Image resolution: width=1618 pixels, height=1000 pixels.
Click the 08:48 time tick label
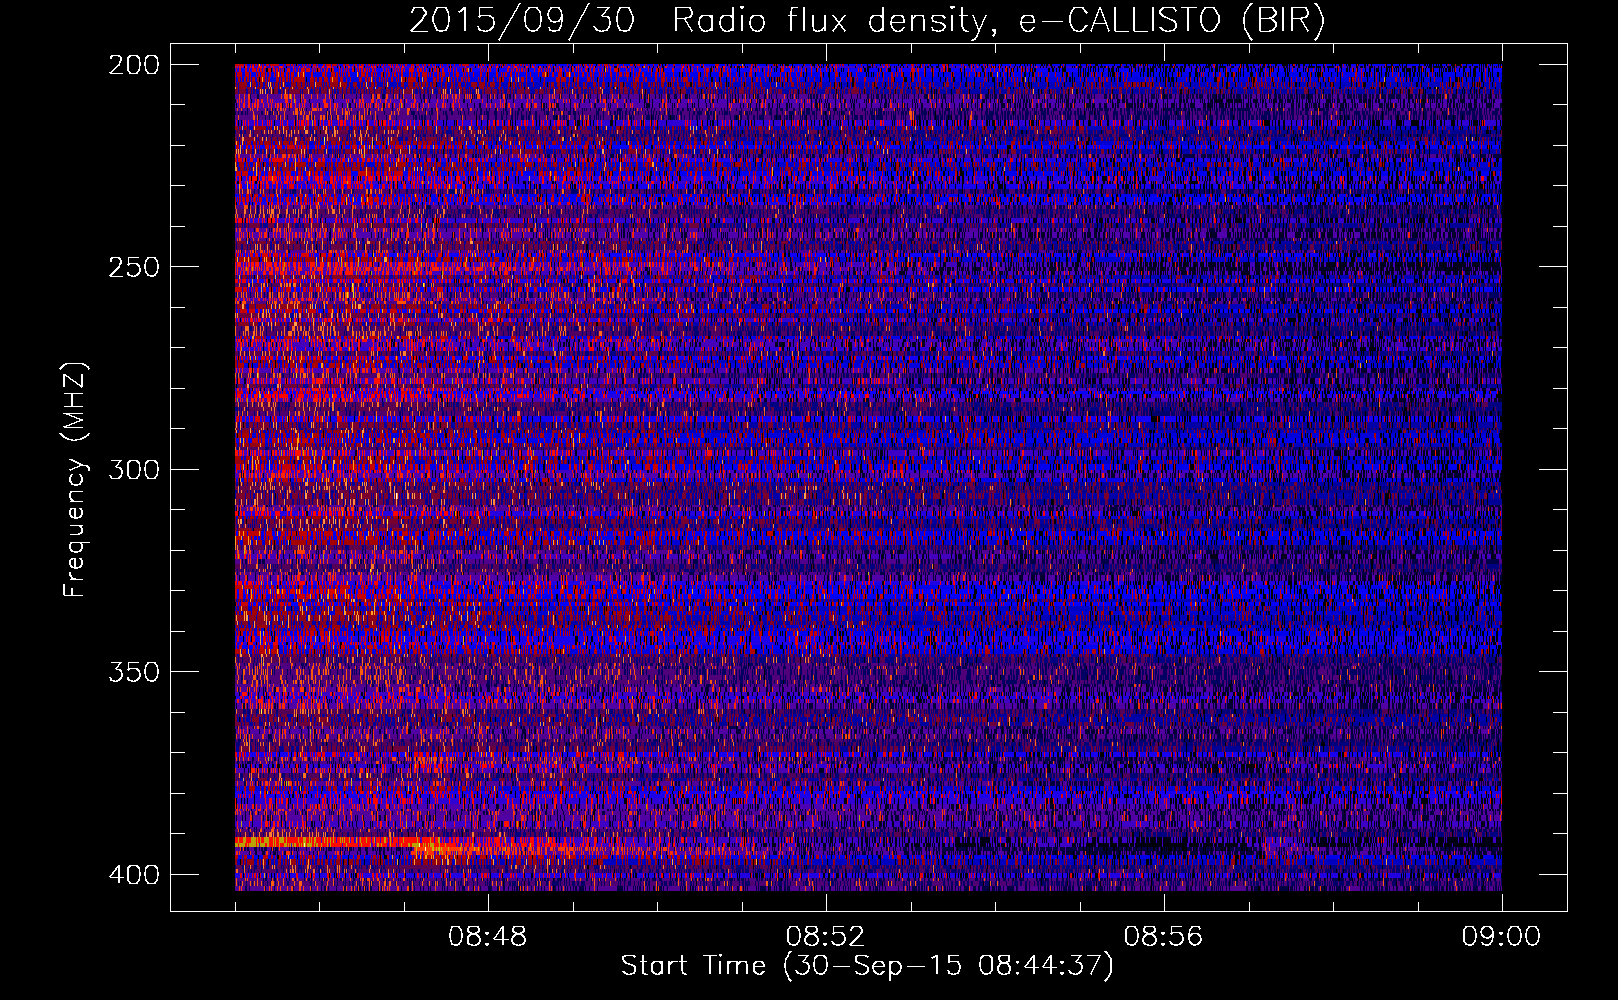488,937
